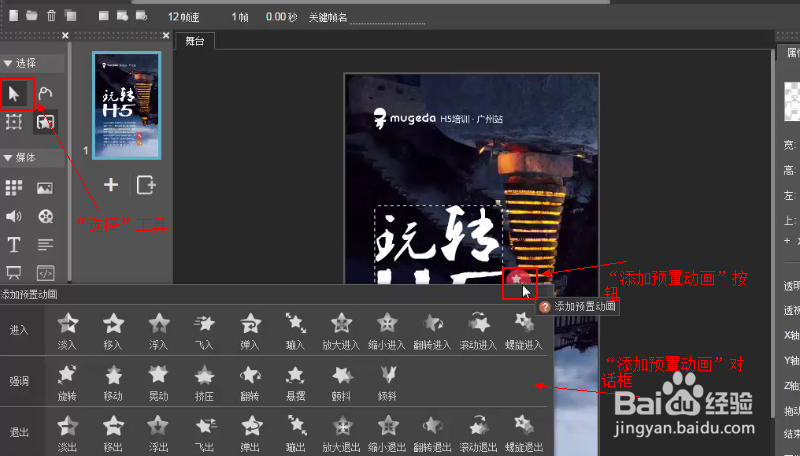Select page 1 thumbnail

click(x=127, y=105)
